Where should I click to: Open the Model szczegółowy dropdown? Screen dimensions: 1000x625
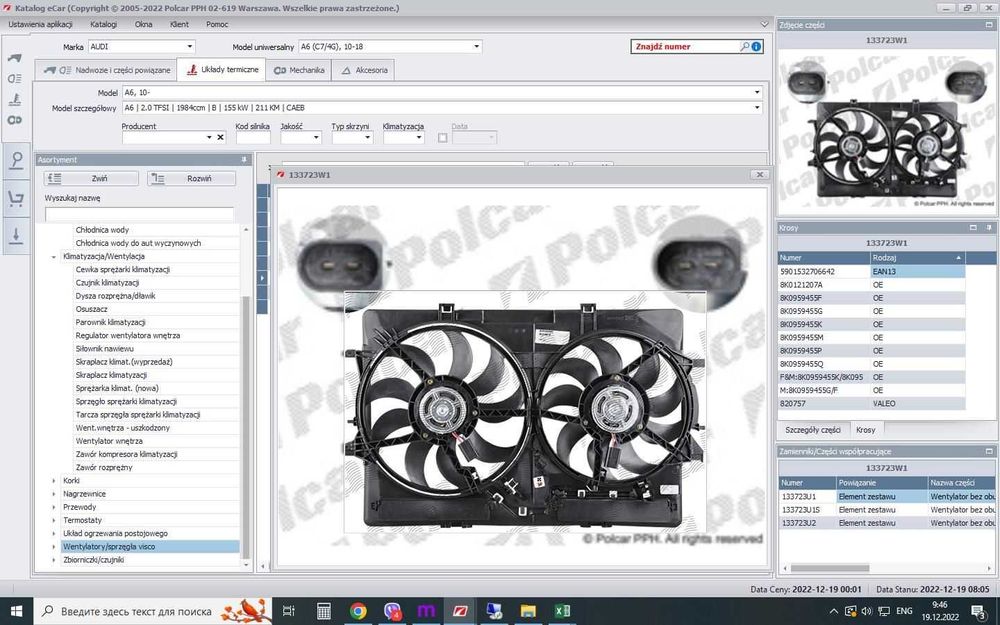(757, 108)
